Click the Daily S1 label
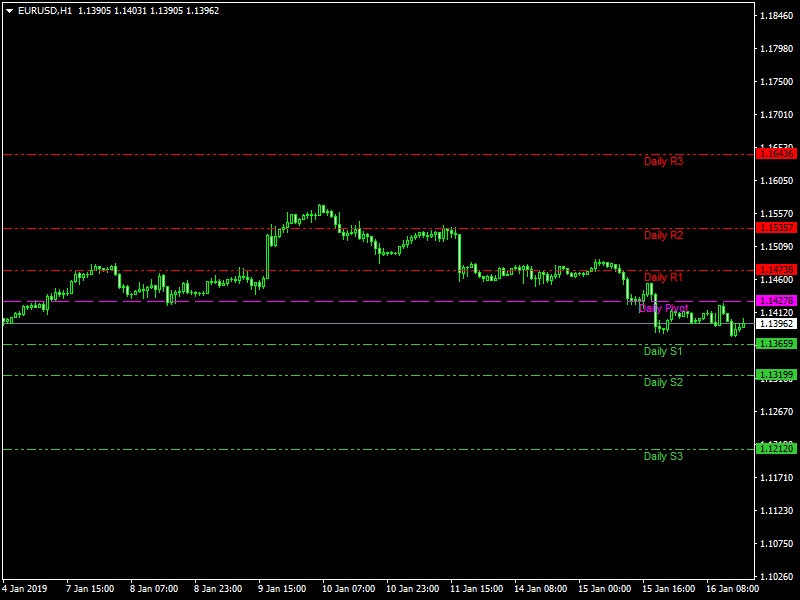 click(x=663, y=351)
